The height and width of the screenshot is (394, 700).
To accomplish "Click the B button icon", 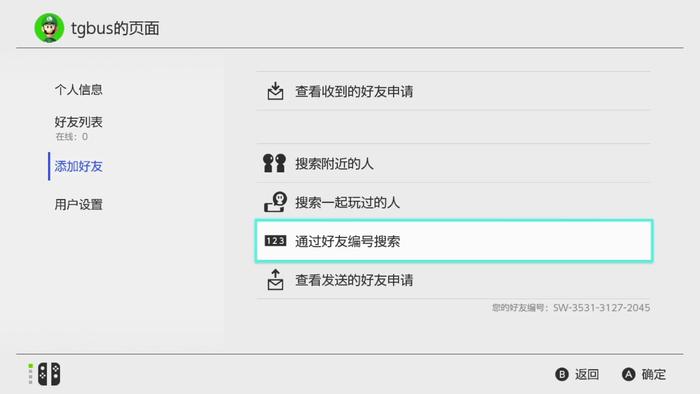I will click(562, 374).
